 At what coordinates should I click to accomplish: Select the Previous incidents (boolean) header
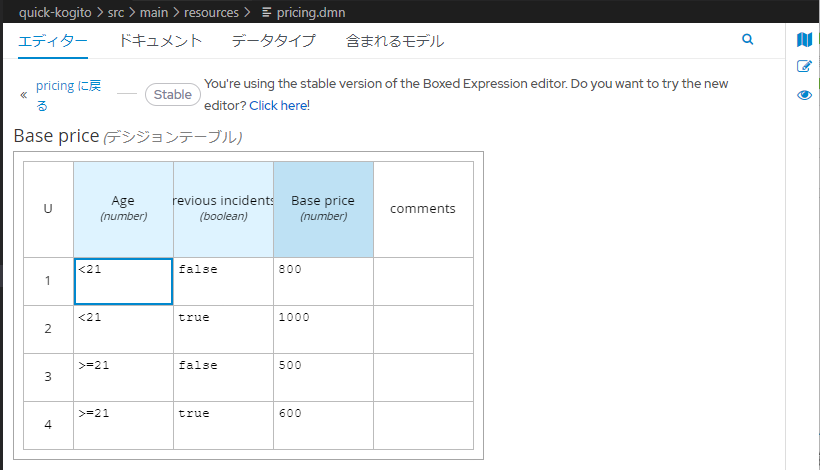[223, 209]
